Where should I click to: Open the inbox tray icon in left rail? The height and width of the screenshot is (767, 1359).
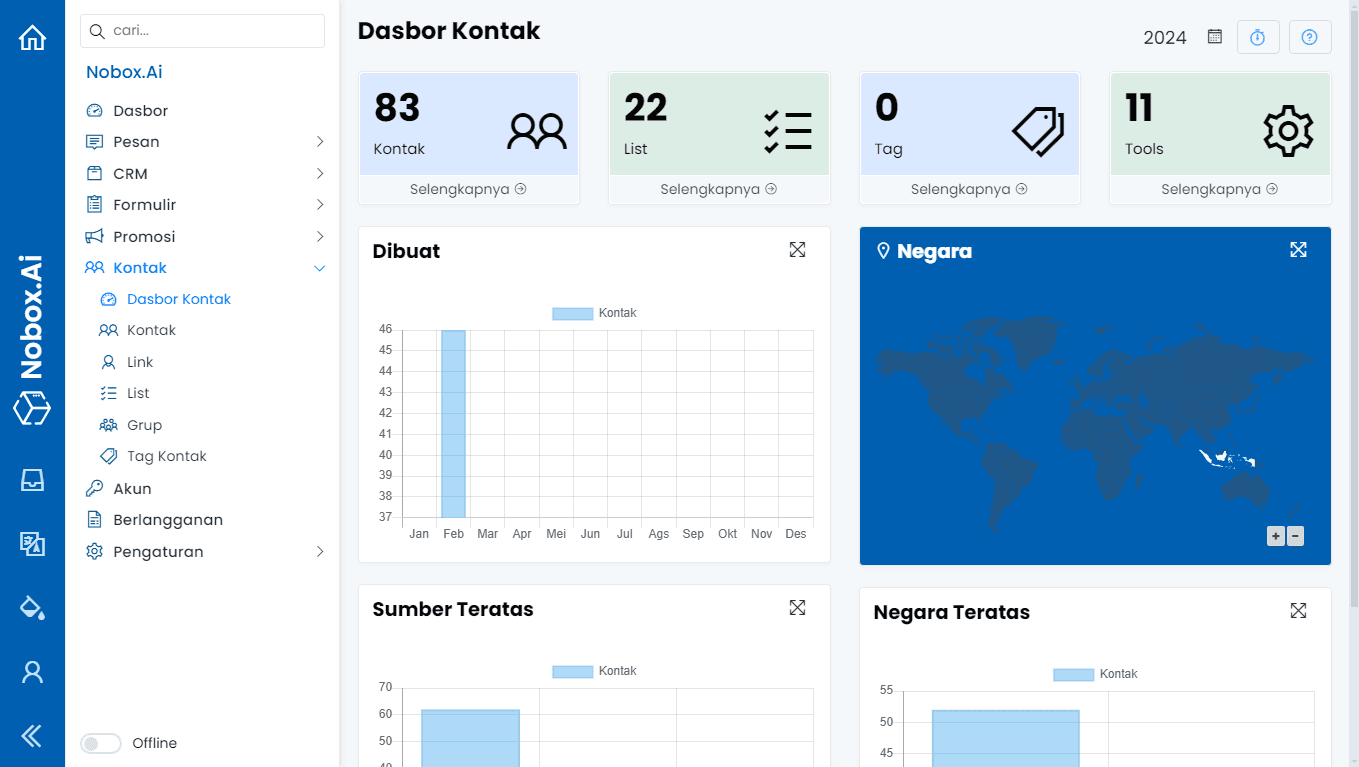point(32,480)
